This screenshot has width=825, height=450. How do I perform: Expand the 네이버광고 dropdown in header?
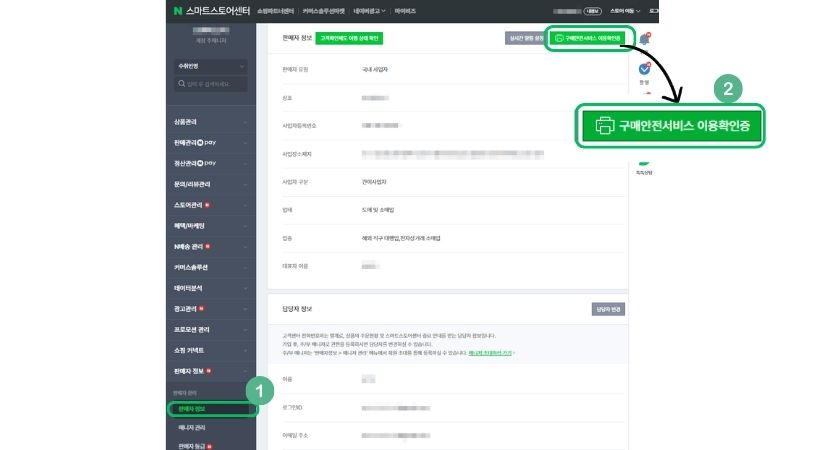pos(369,11)
